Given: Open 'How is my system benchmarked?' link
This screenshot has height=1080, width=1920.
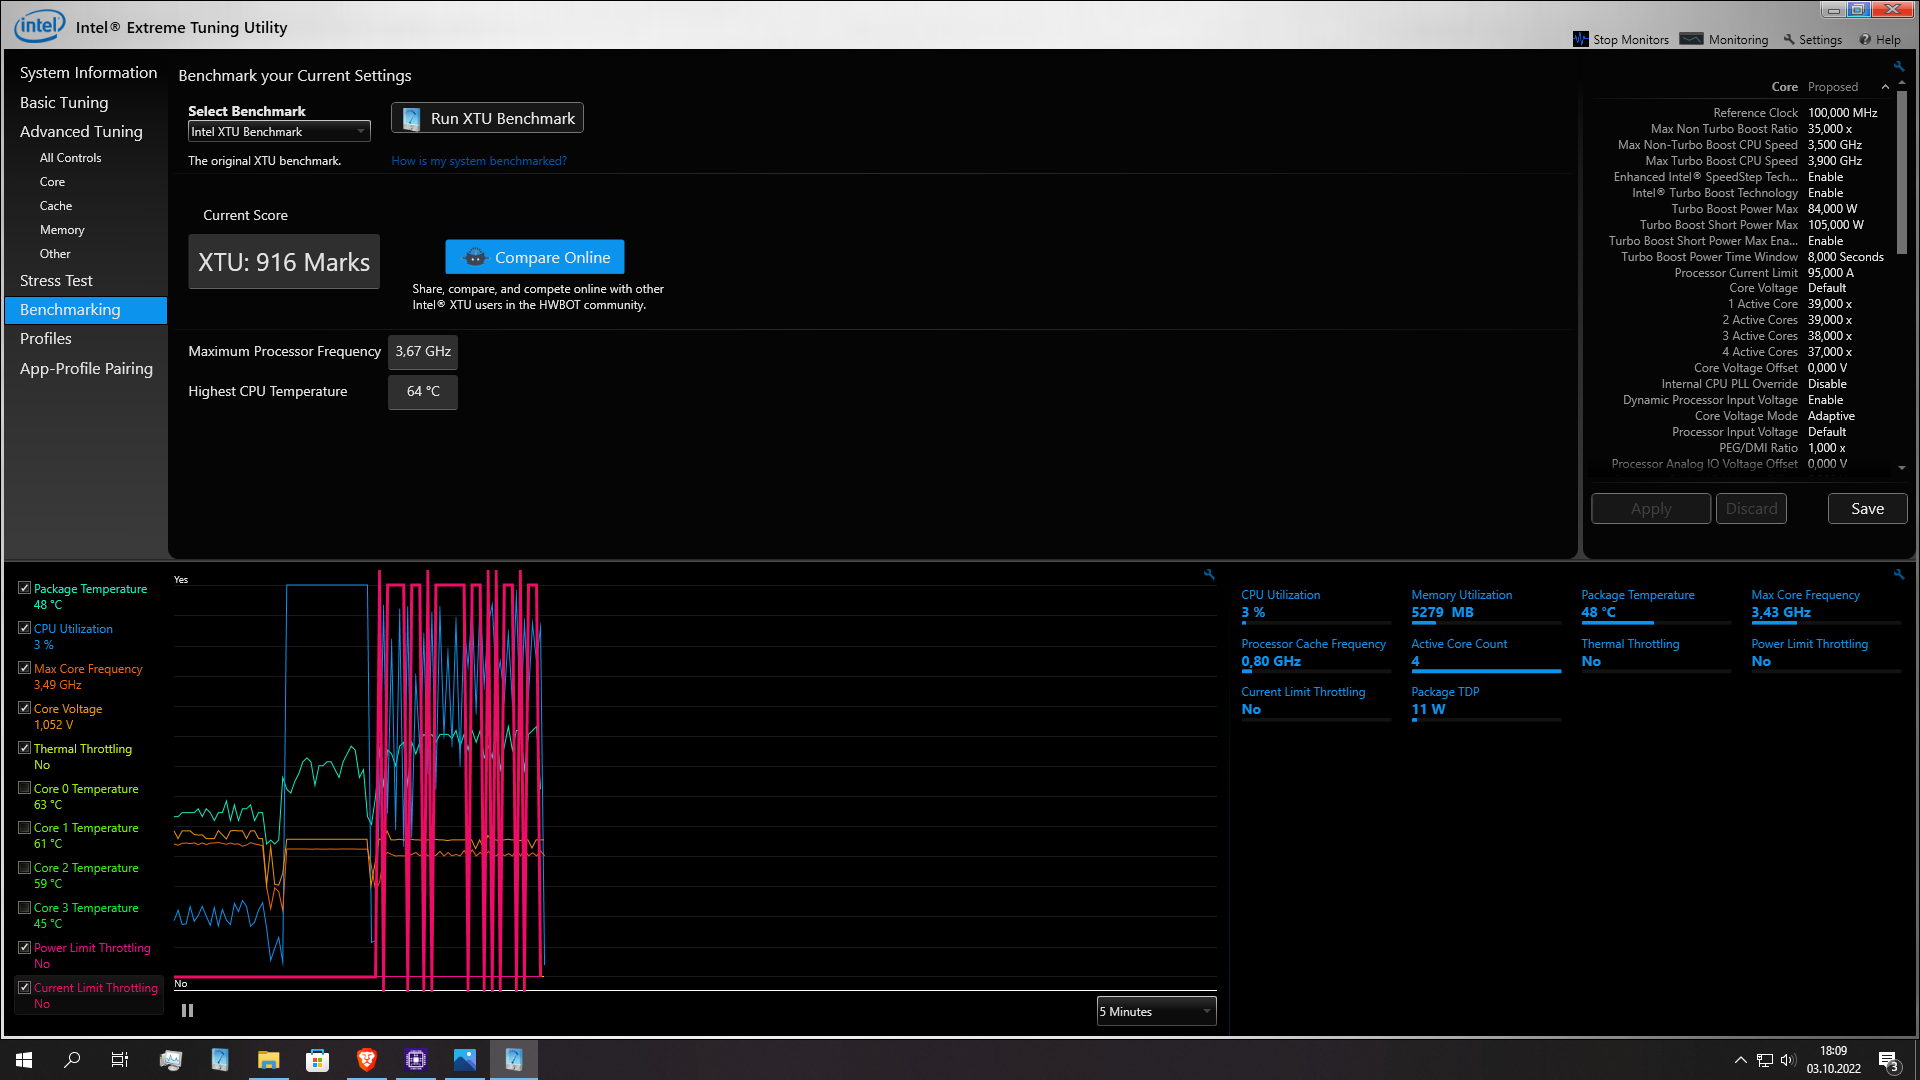Looking at the screenshot, I should pyautogui.click(x=479, y=161).
